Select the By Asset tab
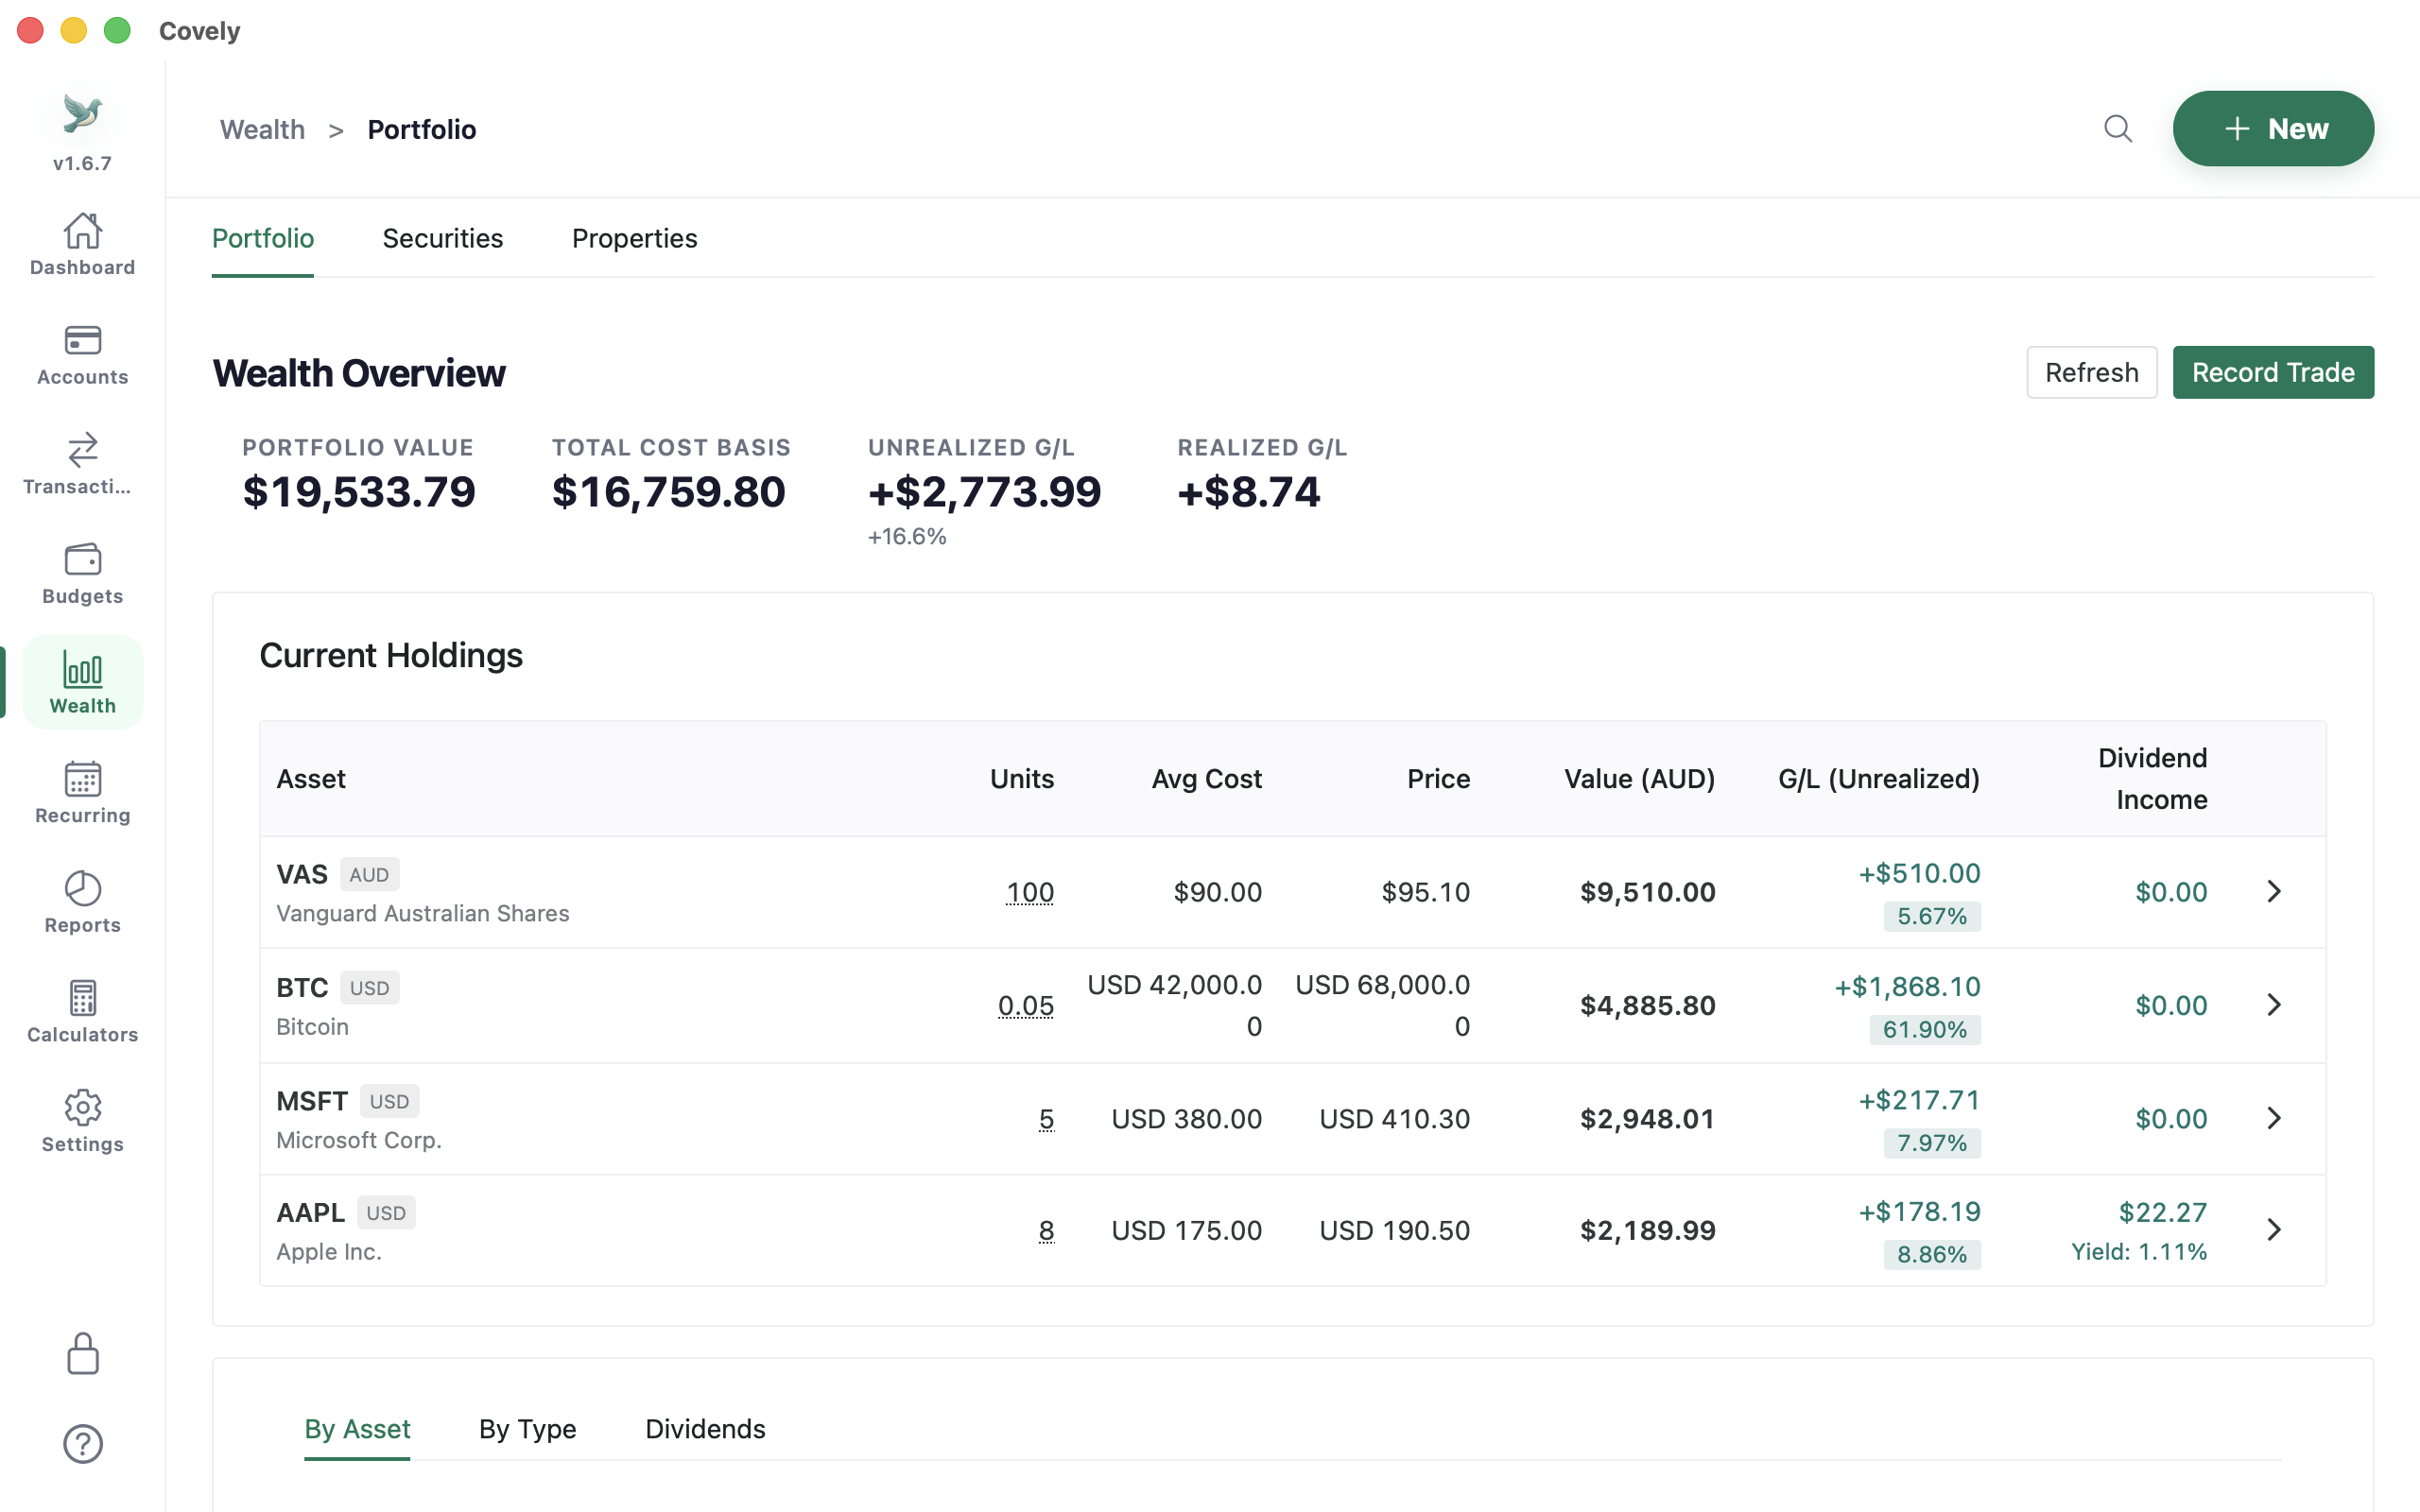2420x1512 pixels. (357, 1429)
